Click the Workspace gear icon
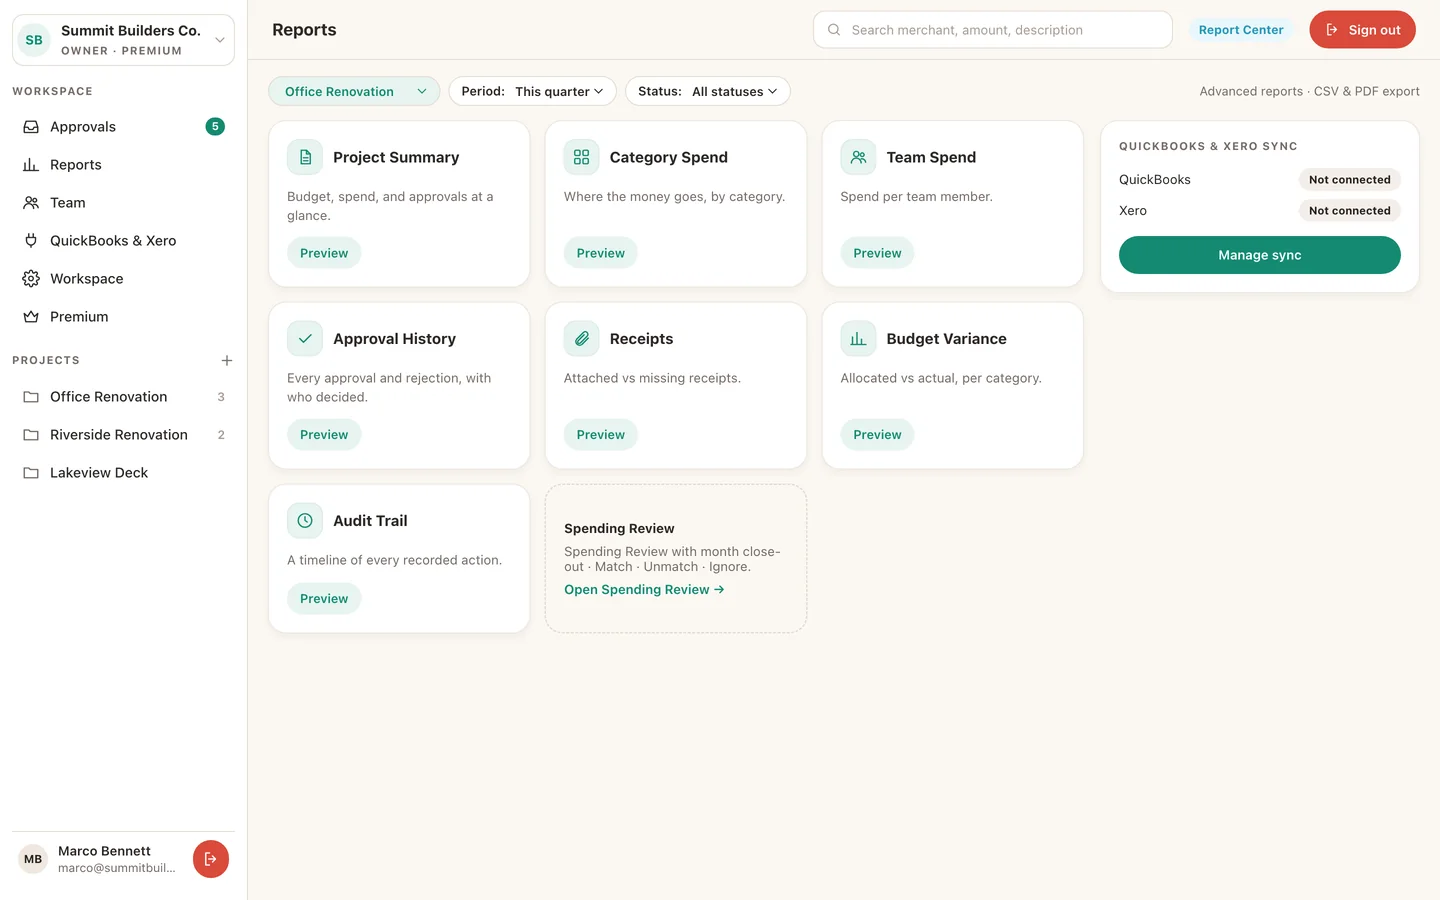1440x900 pixels. click(31, 279)
